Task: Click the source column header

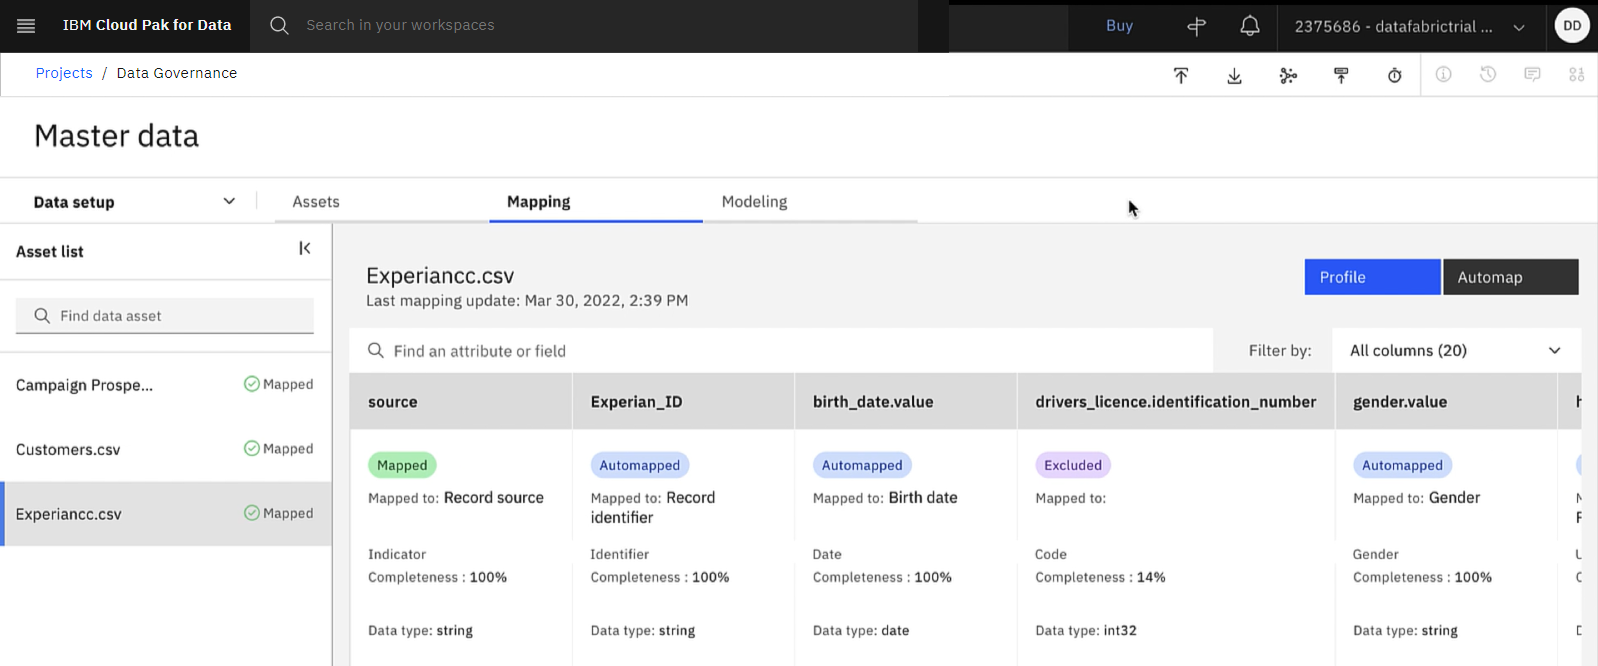Action: point(460,402)
